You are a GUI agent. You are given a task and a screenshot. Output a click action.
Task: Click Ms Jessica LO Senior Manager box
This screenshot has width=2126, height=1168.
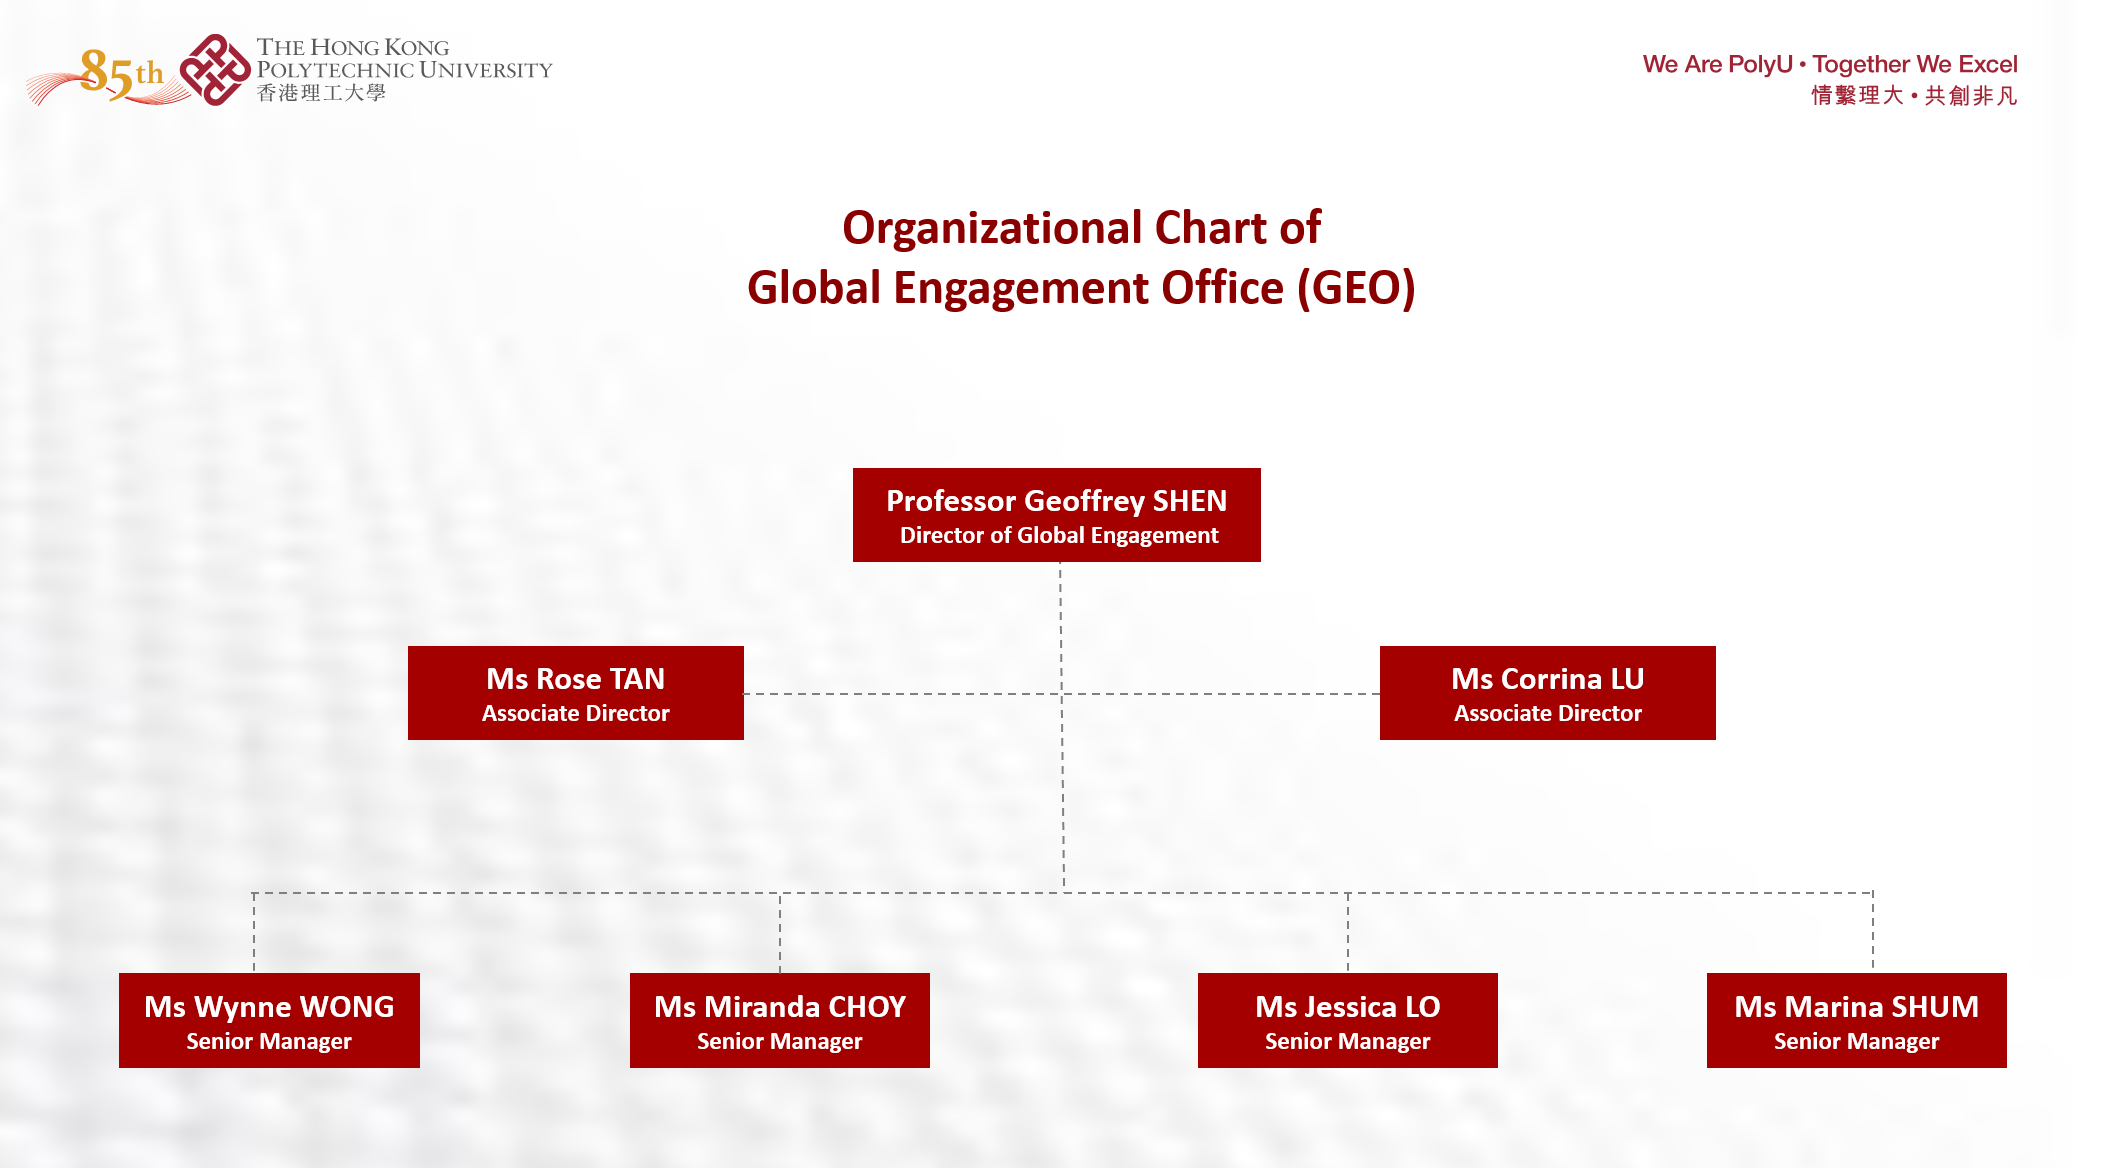(x=1348, y=1020)
